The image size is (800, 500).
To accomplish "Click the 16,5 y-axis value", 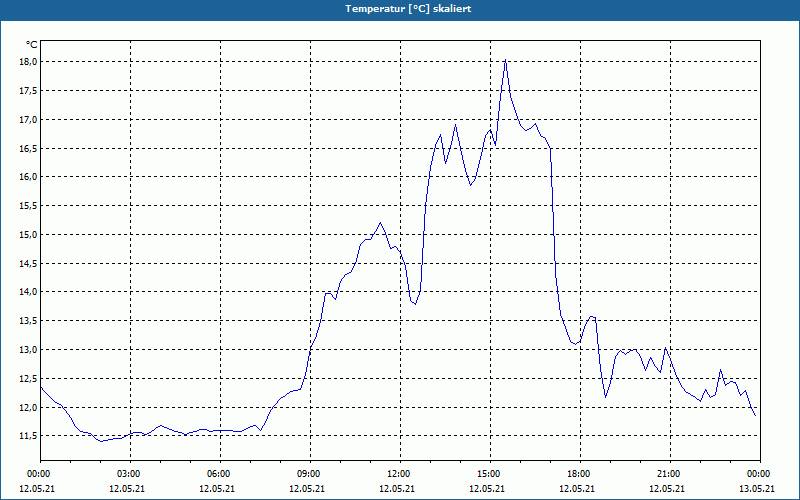I will click(29, 148).
